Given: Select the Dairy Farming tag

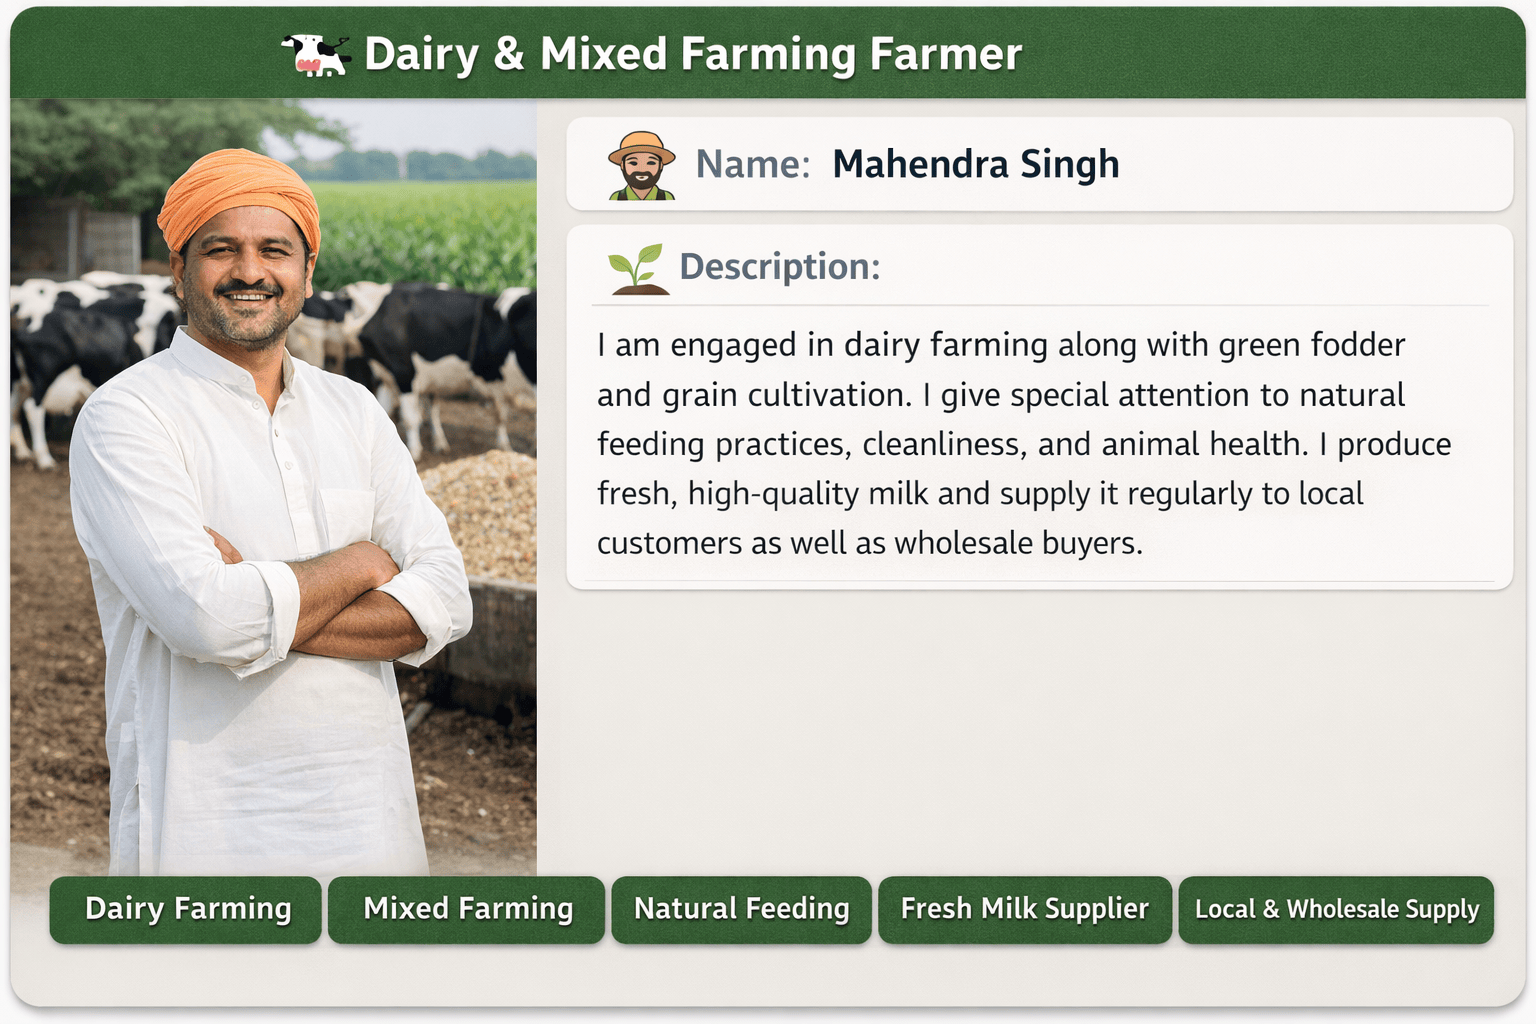Looking at the screenshot, I should [187, 909].
